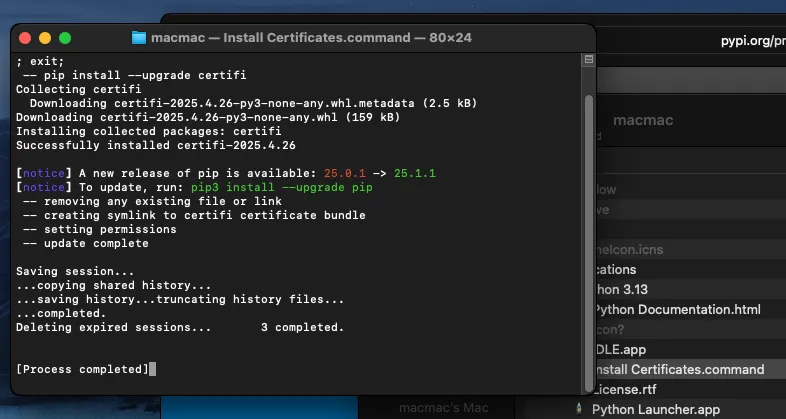Select 'License.rtf' in the Finder window
This screenshot has height=419, width=786.
625,389
